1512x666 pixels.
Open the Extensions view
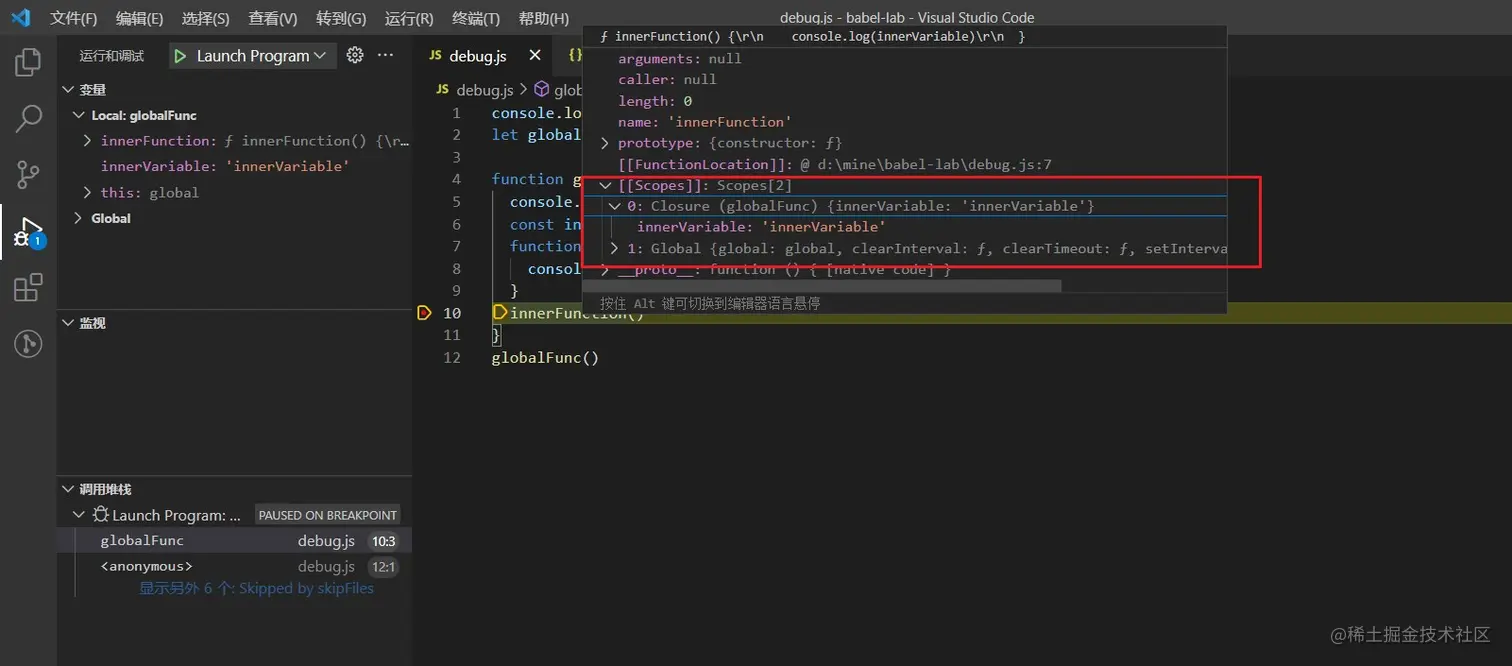[x=28, y=288]
